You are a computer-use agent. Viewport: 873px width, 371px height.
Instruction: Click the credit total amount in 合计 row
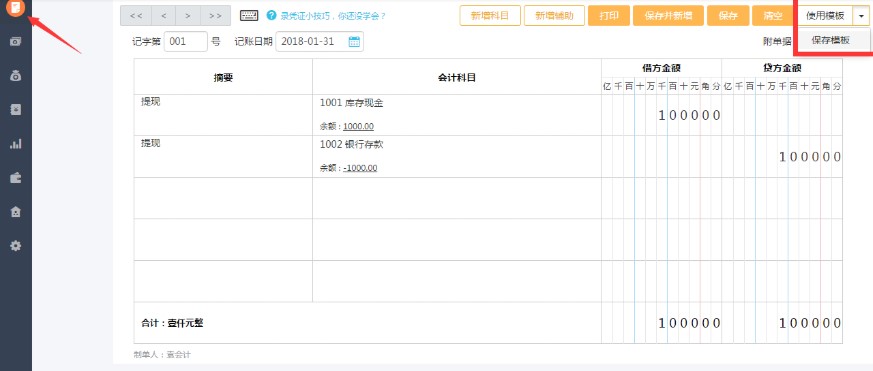pyautogui.click(x=810, y=323)
